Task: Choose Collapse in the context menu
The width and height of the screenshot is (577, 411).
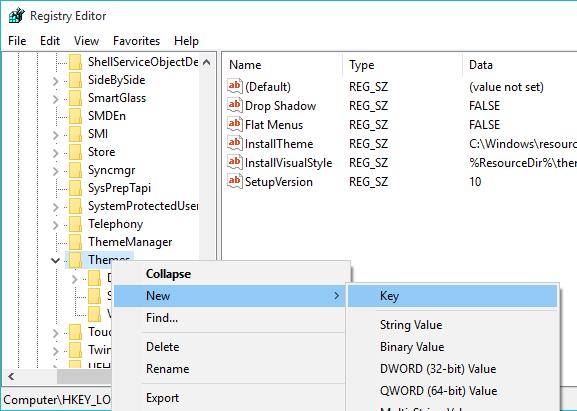Action: pyautogui.click(x=231, y=274)
